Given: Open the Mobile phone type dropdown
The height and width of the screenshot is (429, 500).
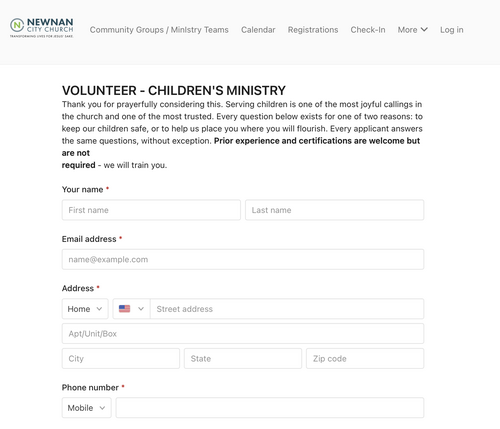Looking at the screenshot, I should pyautogui.click(x=87, y=408).
